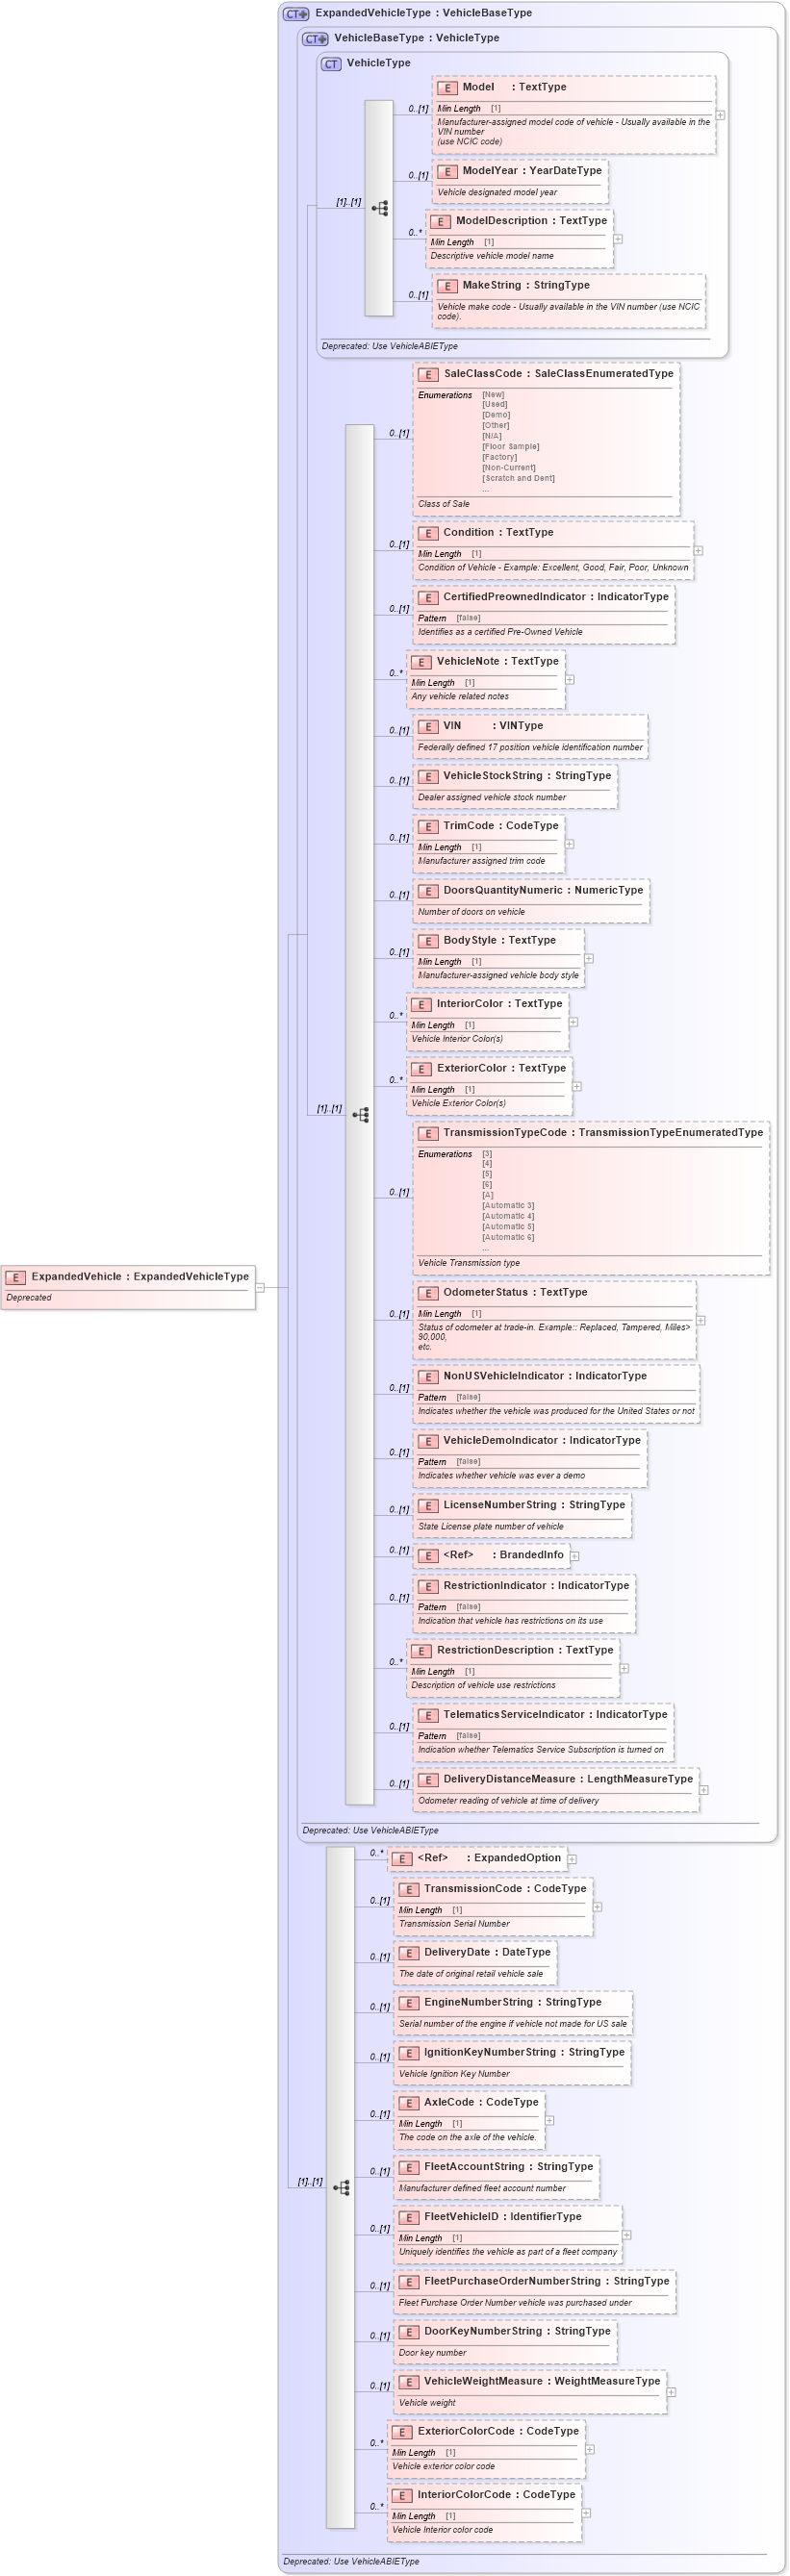Click the sequence compositor icon in VehicleType

click(379, 208)
